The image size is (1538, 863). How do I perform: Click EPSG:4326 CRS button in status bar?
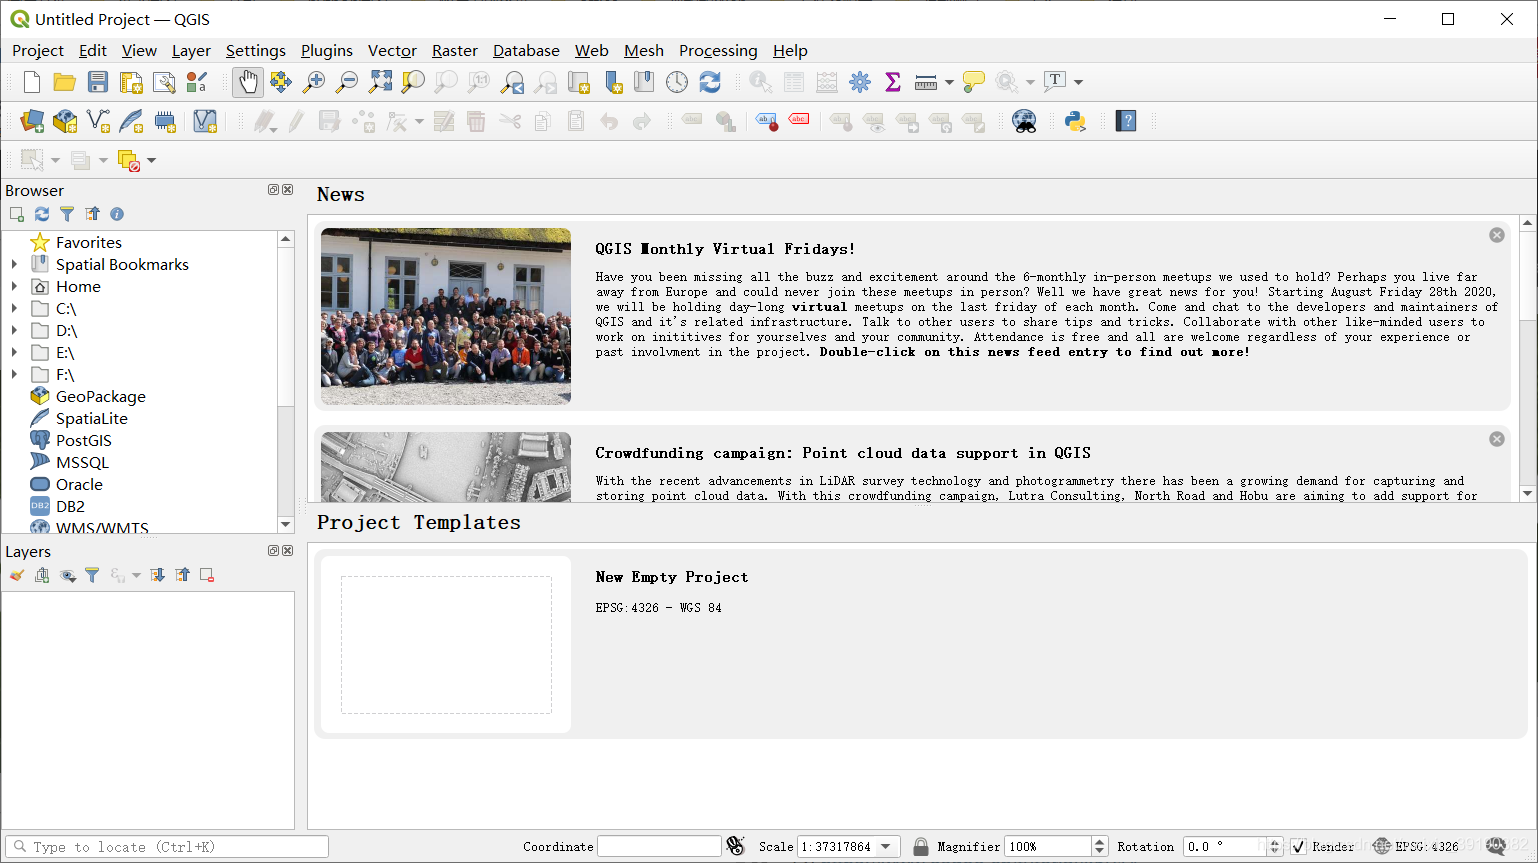click(x=1416, y=847)
